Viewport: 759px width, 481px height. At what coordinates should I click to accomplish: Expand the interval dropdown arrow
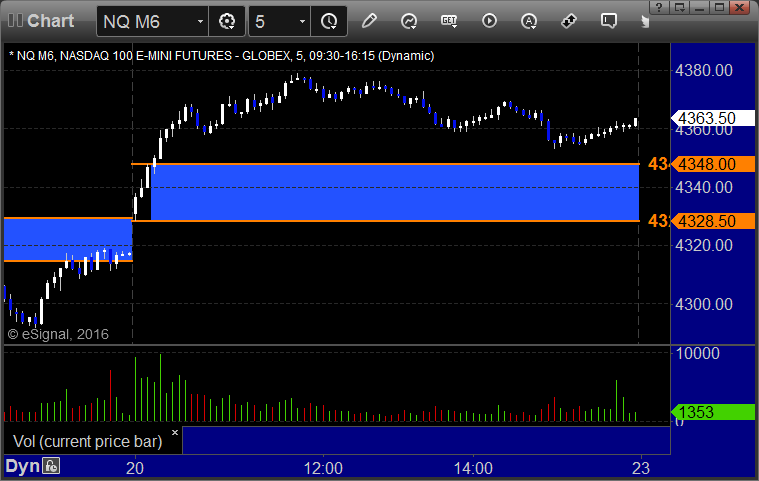(303, 22)
